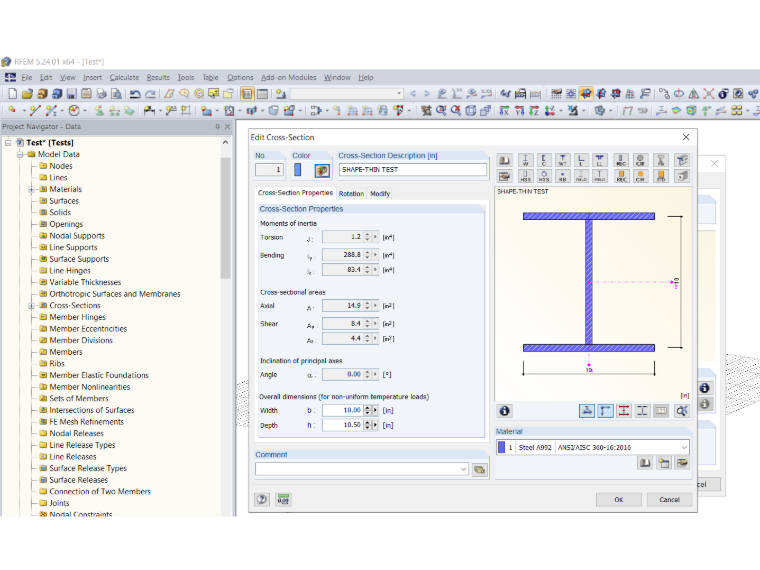Image resolution: width=760 pixels, height=570 pixels.
Task: Click the Print toolbar icon
Action: (101, 94)
